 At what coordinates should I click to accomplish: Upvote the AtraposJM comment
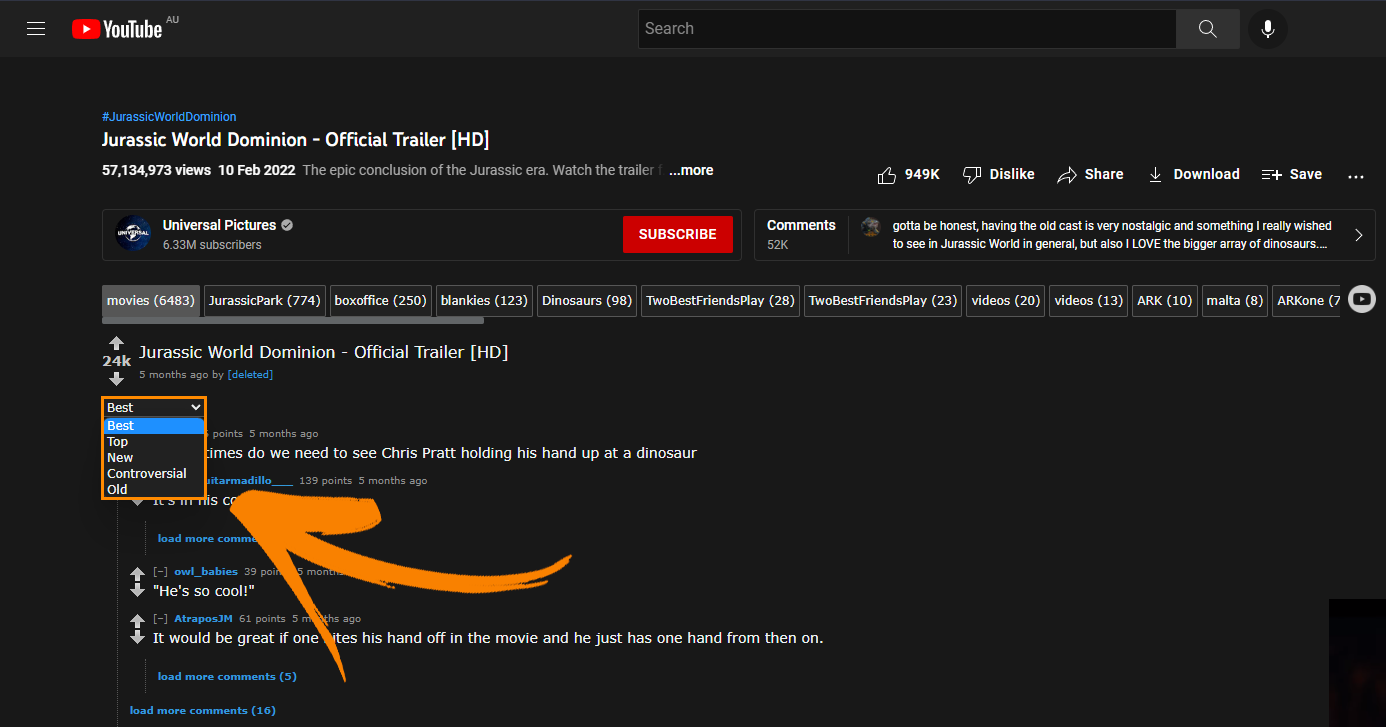(138, 622)
